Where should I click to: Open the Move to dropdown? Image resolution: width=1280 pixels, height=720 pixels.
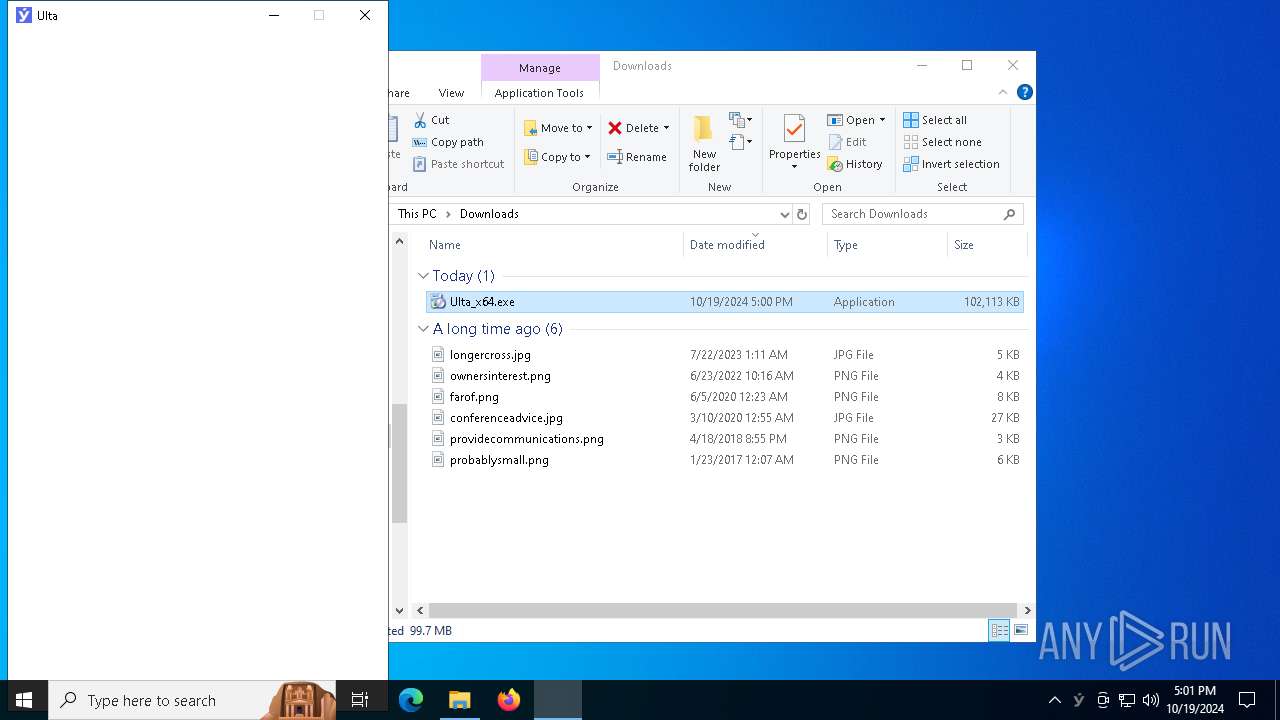558,128
